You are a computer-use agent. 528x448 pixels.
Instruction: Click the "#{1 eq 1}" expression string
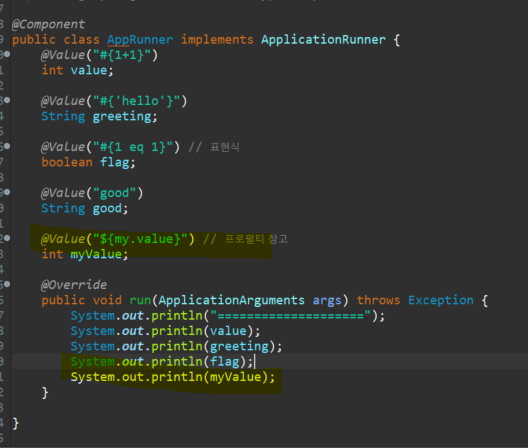133,147
